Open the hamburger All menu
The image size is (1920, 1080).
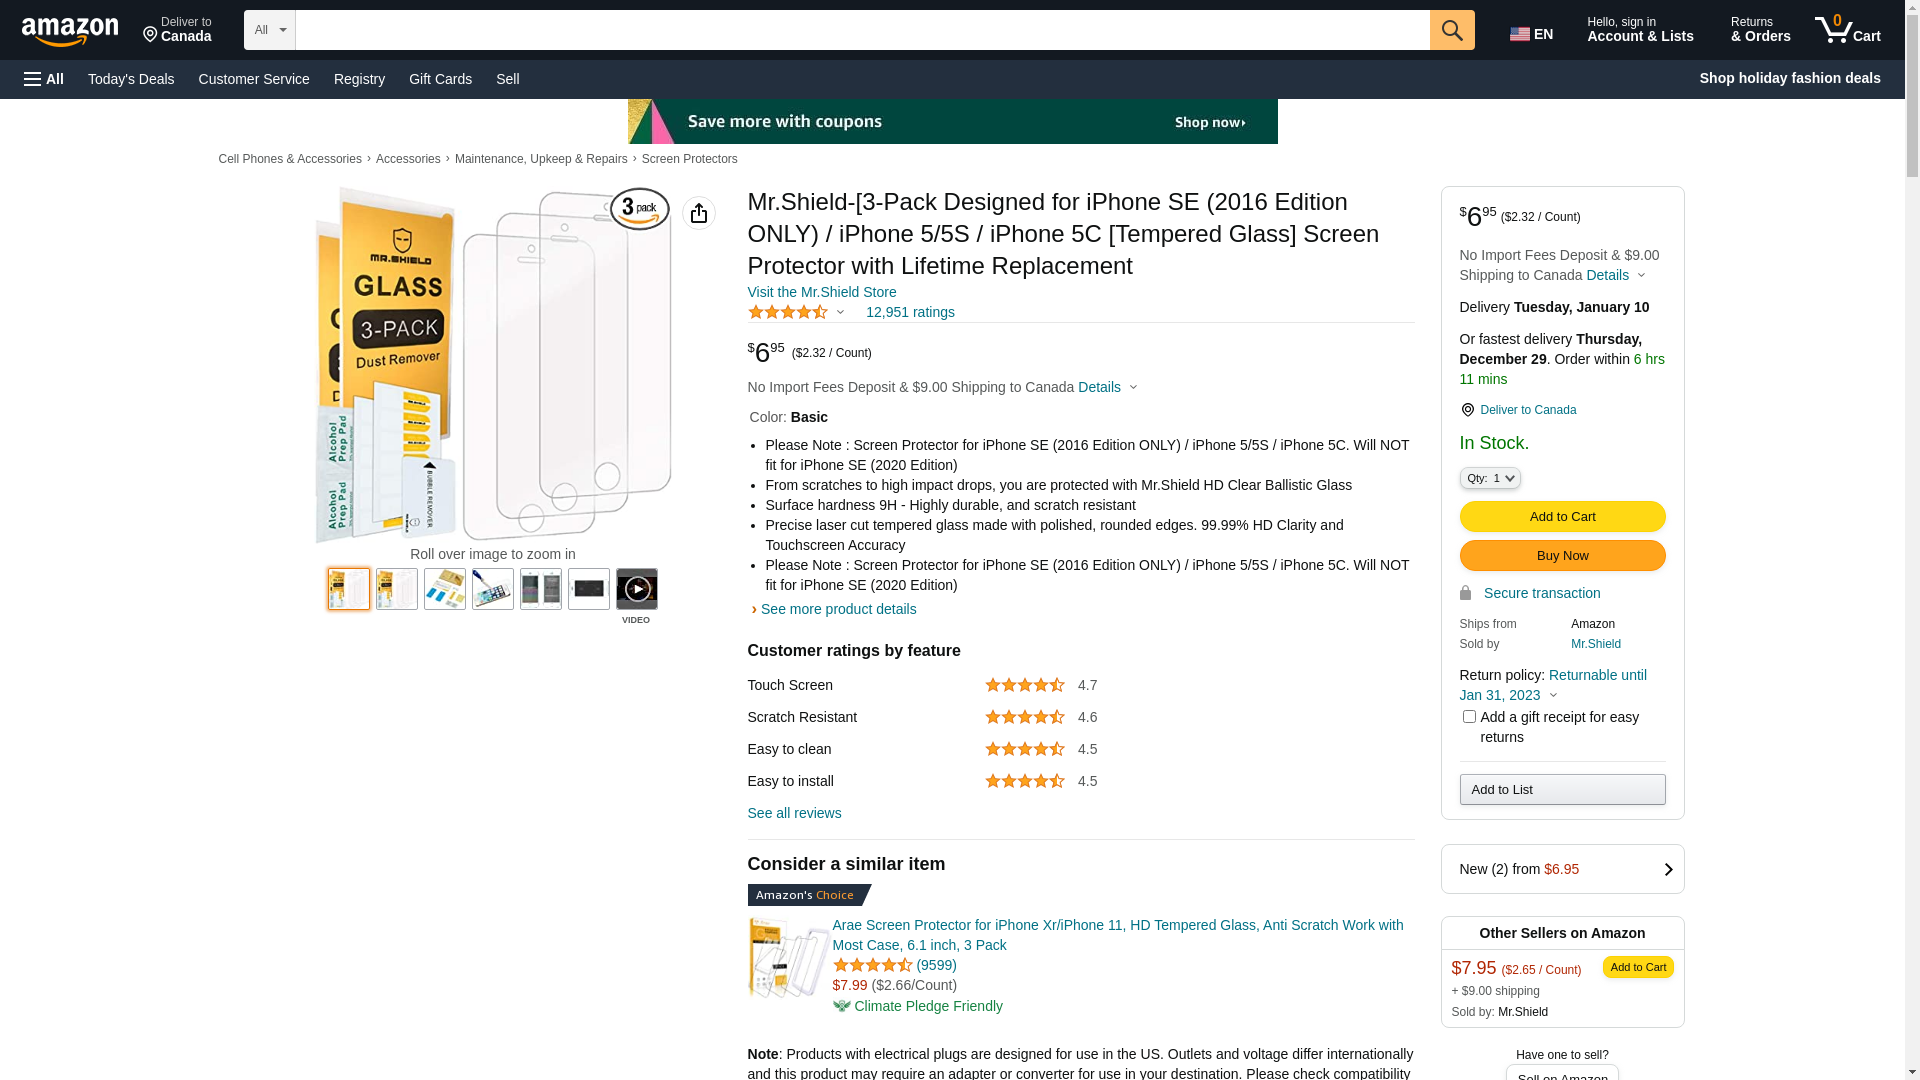click(44, 79)
